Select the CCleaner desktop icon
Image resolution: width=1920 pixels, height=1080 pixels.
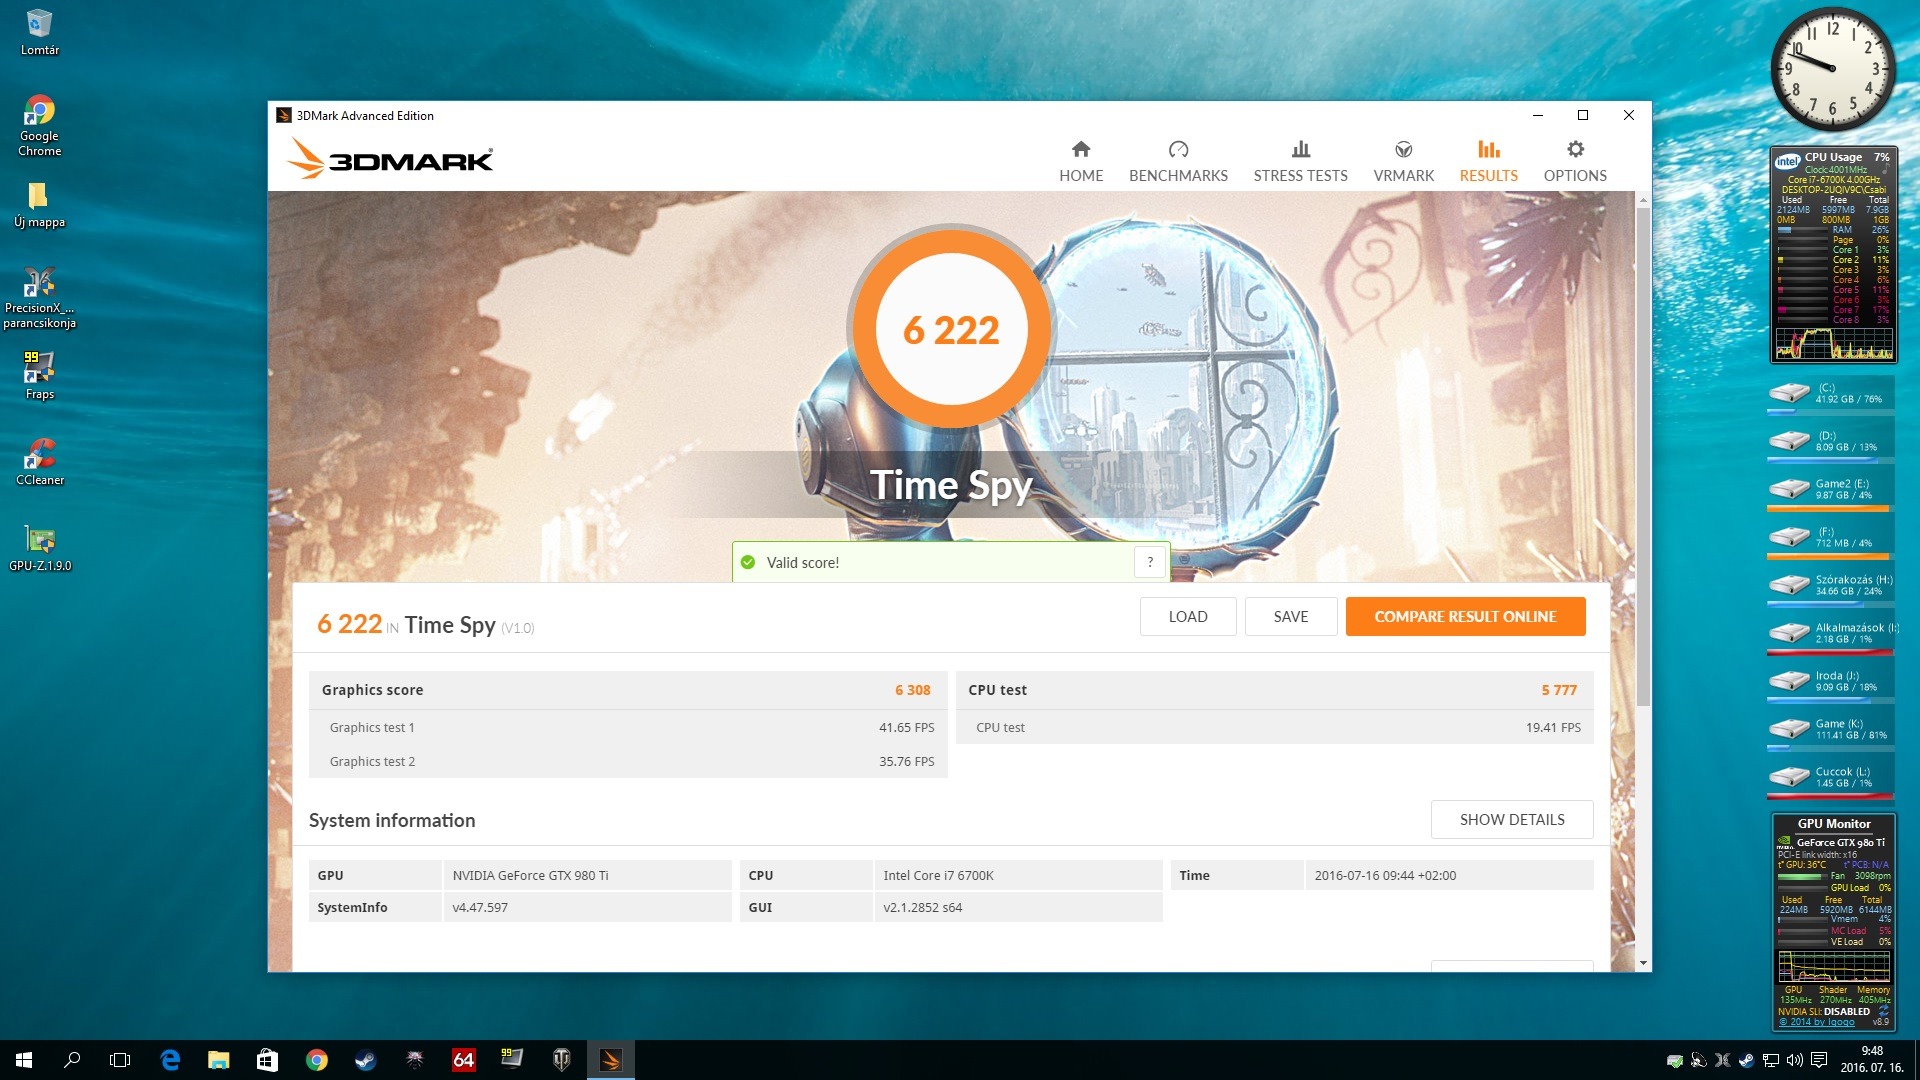click(40, 462)
